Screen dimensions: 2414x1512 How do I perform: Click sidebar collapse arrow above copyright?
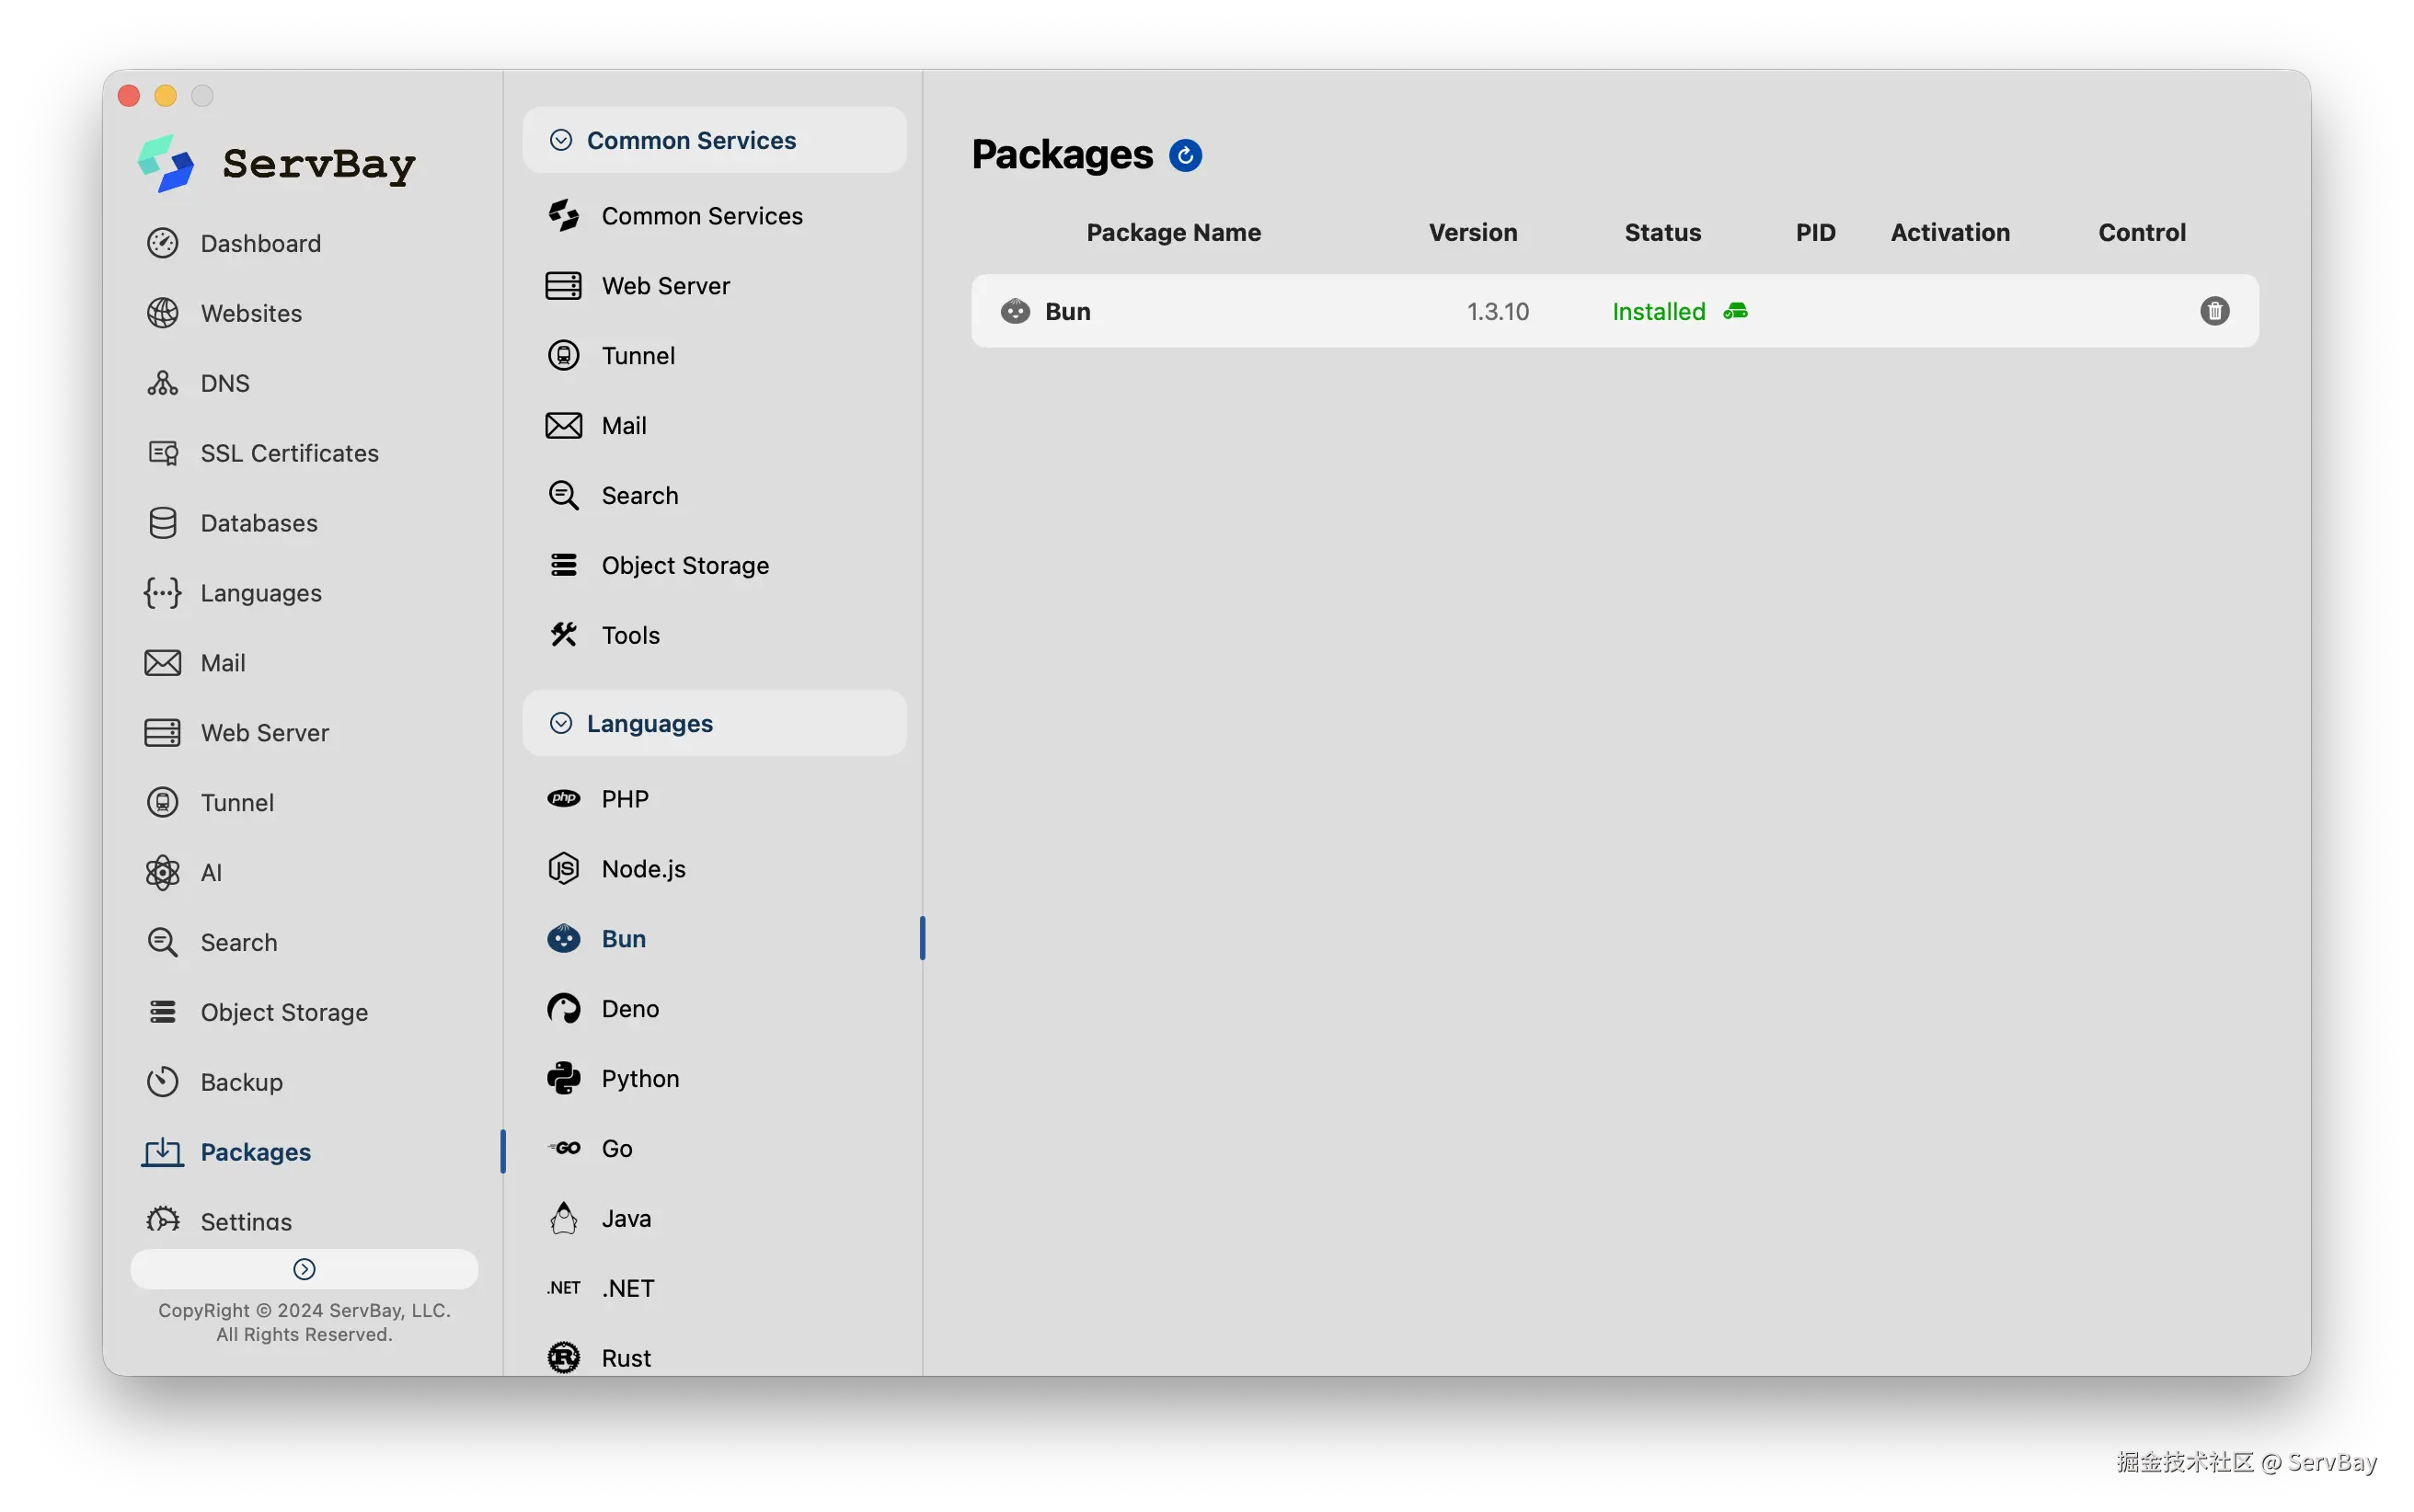coord(304,1269)
